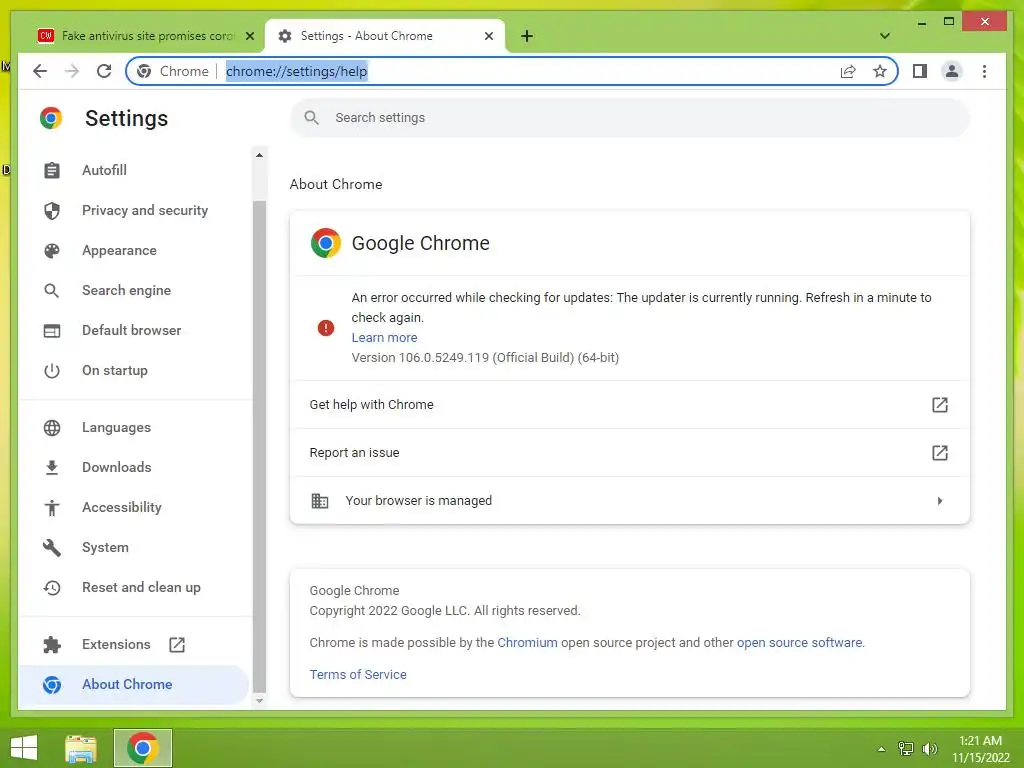Click the Extensions puzzle-piece icon
This screenshot has width=1024, height=768.
click(52, 645)
